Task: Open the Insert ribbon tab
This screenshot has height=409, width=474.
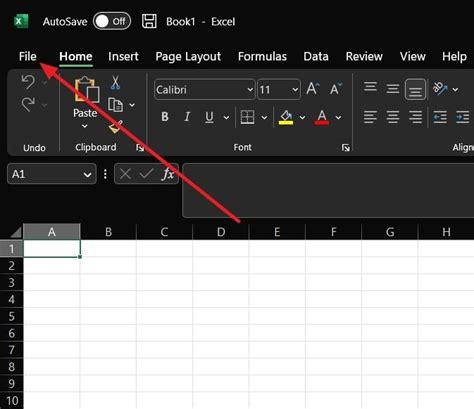Action: click(123, 56)
